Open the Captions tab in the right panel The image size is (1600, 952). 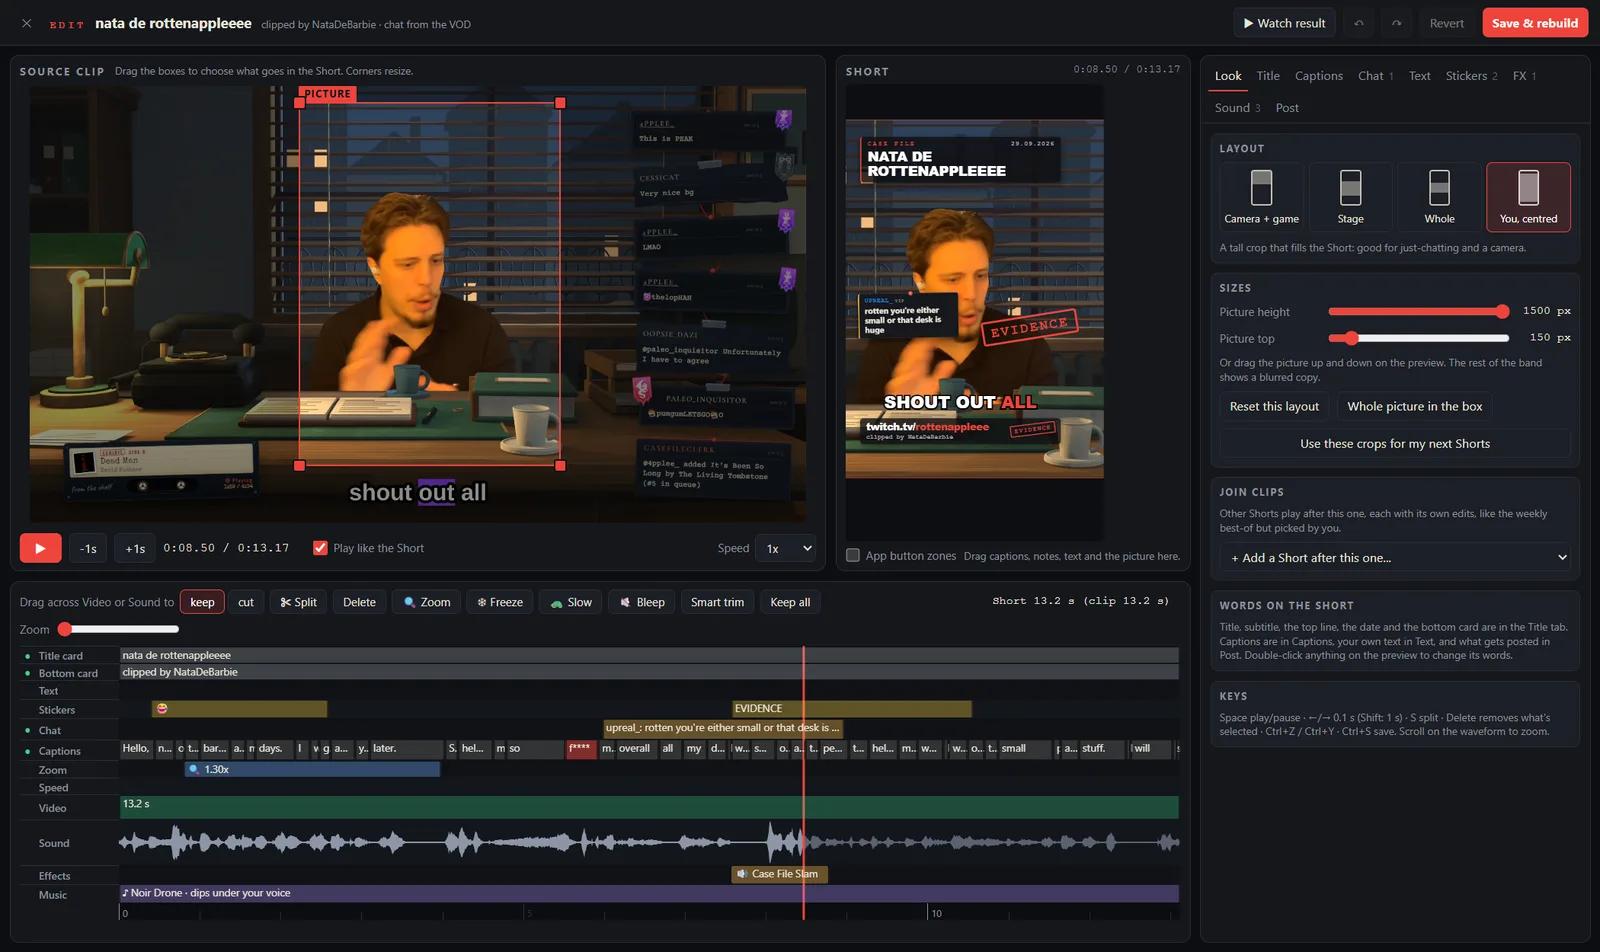pyautogui.click(x=1319, y=76)
